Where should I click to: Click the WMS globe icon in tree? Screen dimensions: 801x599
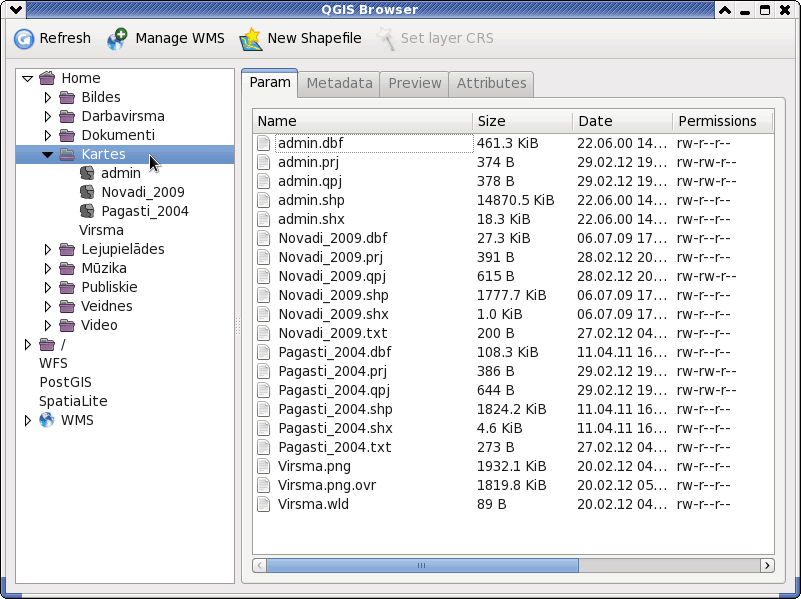47,420
